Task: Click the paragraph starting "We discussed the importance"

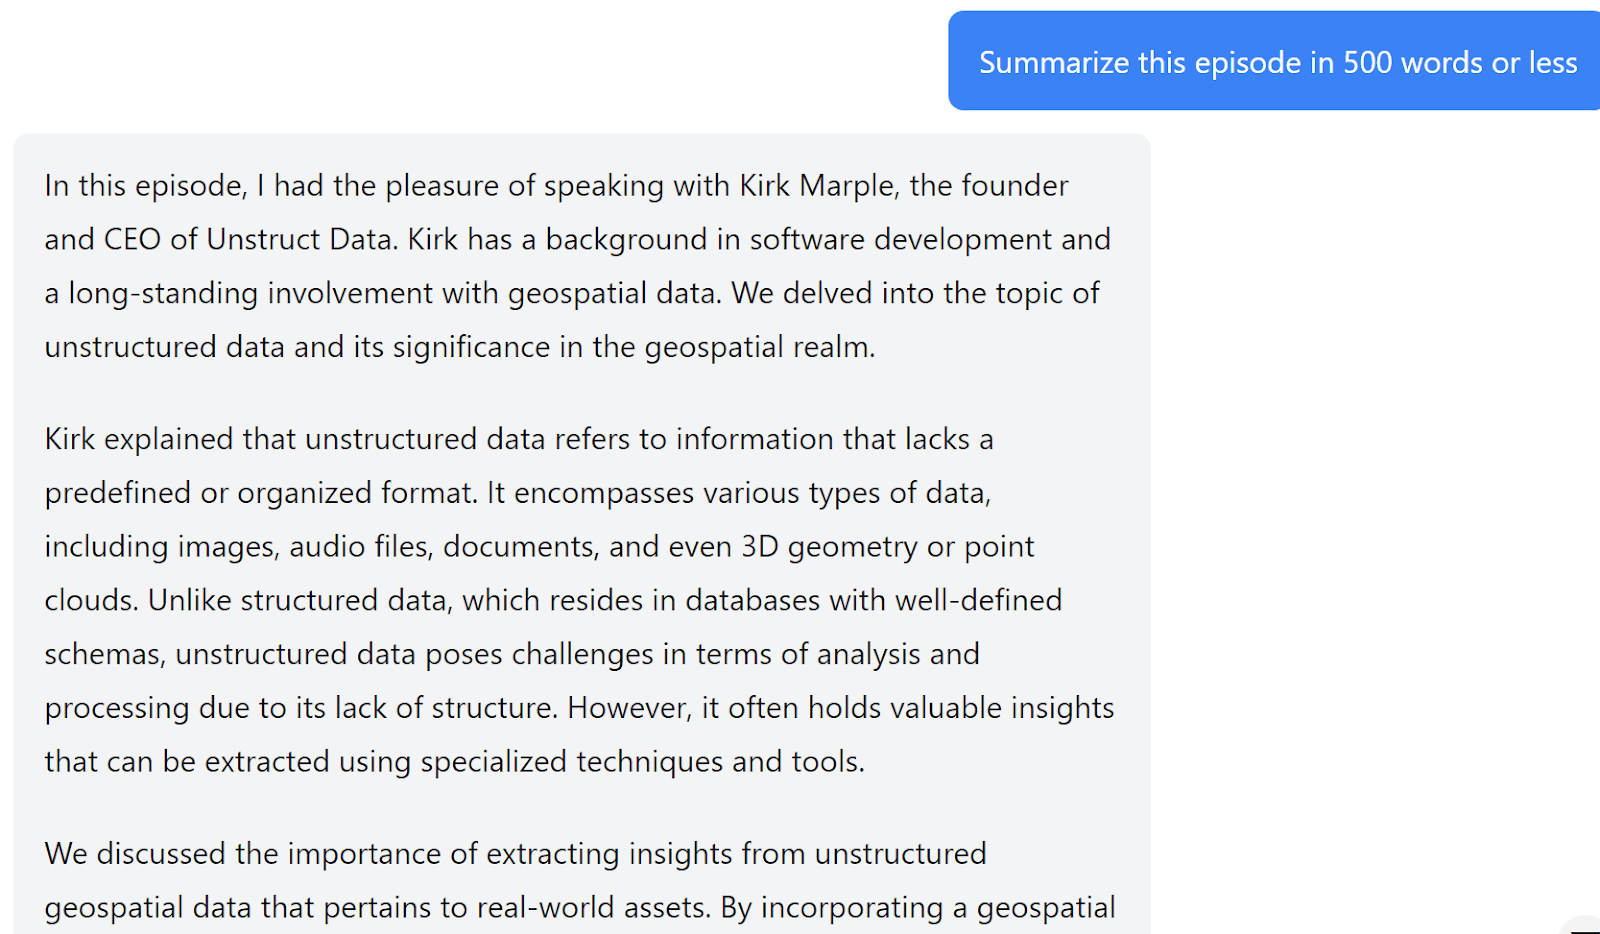Action: coord(580,880)
